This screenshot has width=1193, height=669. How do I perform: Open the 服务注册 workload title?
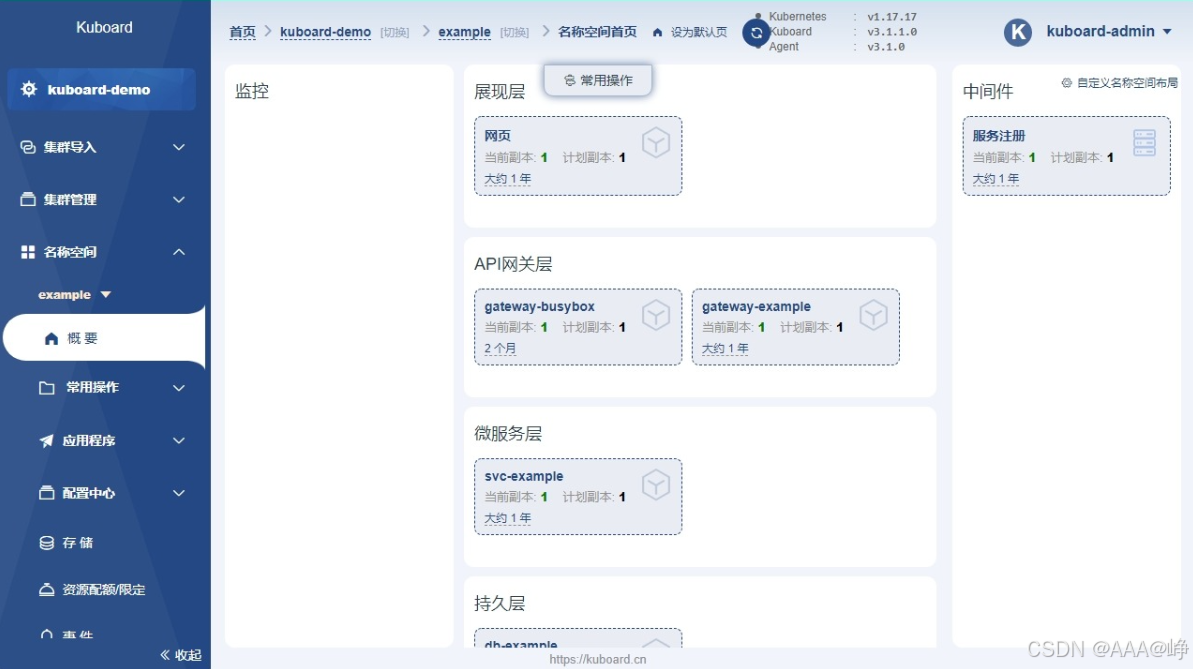[999, 135]
